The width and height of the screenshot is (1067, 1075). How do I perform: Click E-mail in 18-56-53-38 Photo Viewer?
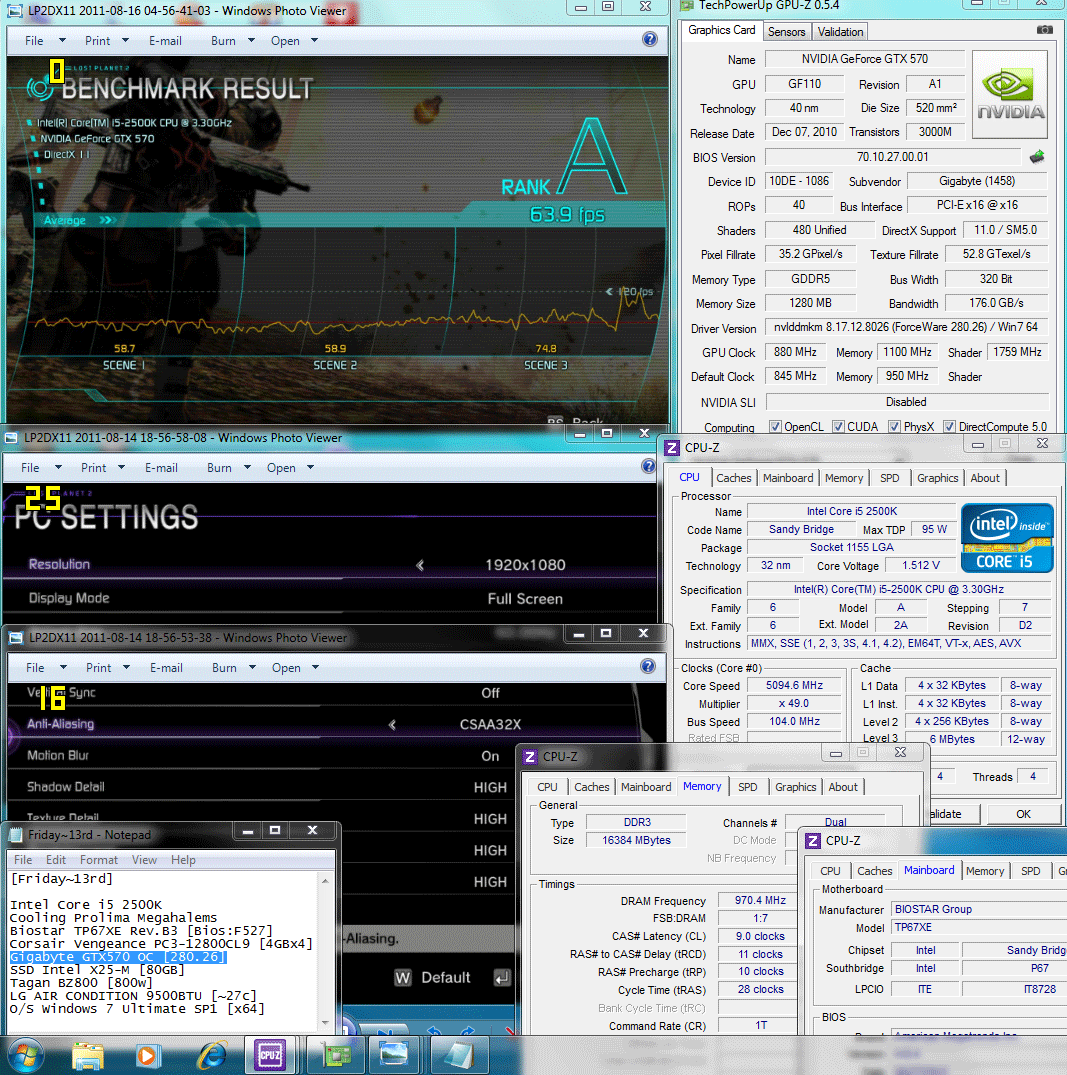coord(166,668)
